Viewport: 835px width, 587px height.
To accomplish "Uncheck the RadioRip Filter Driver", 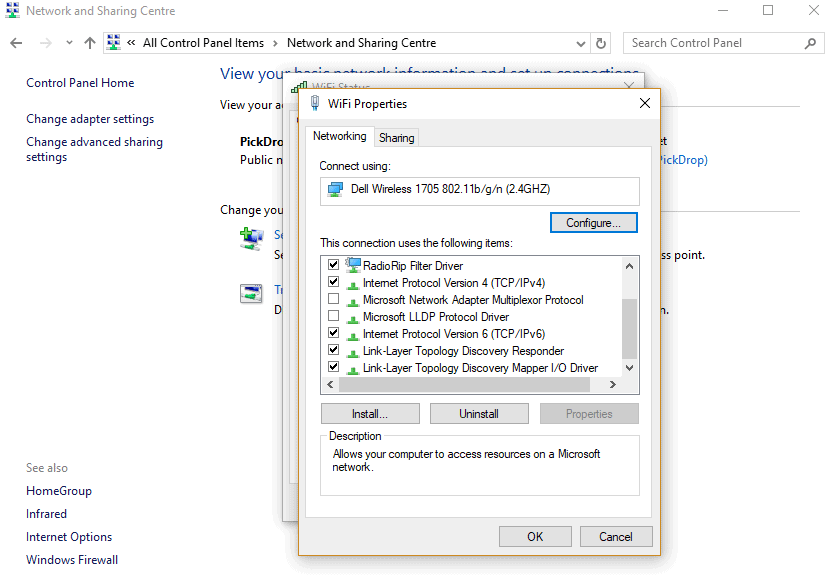I will [x=333, y=265].
